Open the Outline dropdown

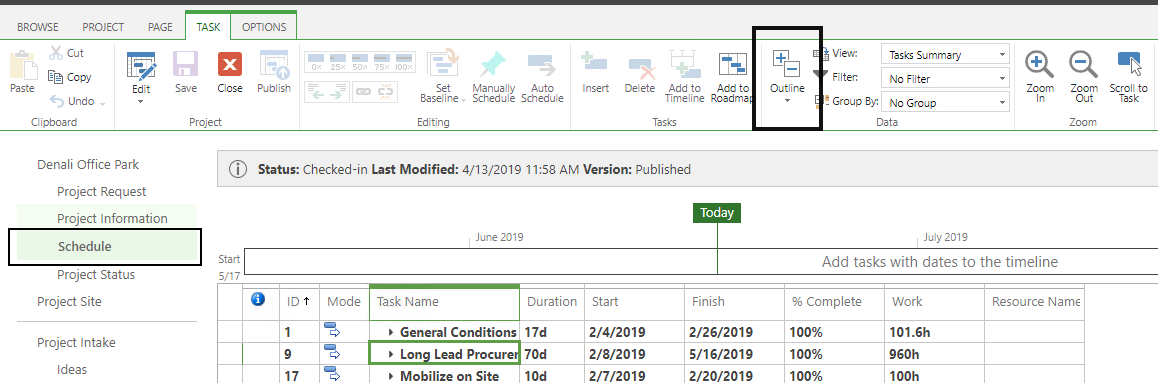(x=787, y=77)
